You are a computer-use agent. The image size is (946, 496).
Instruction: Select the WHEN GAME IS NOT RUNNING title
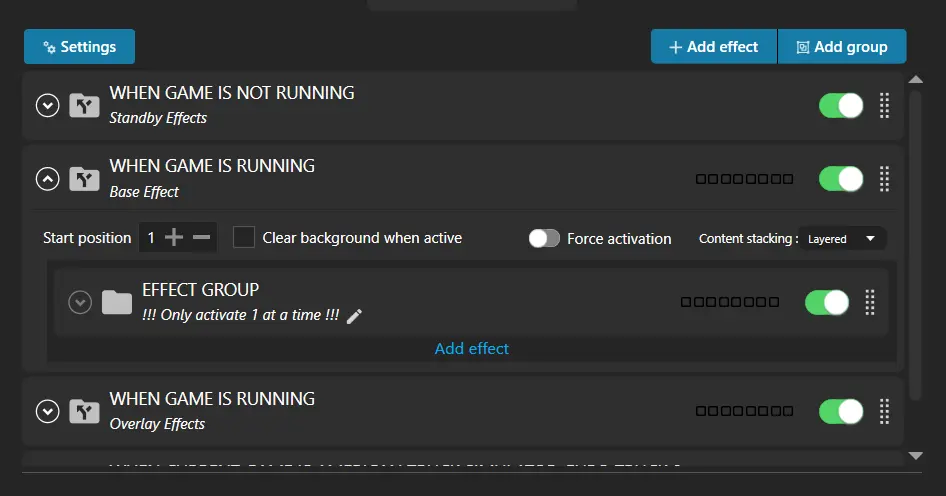[x=232, y=93]
